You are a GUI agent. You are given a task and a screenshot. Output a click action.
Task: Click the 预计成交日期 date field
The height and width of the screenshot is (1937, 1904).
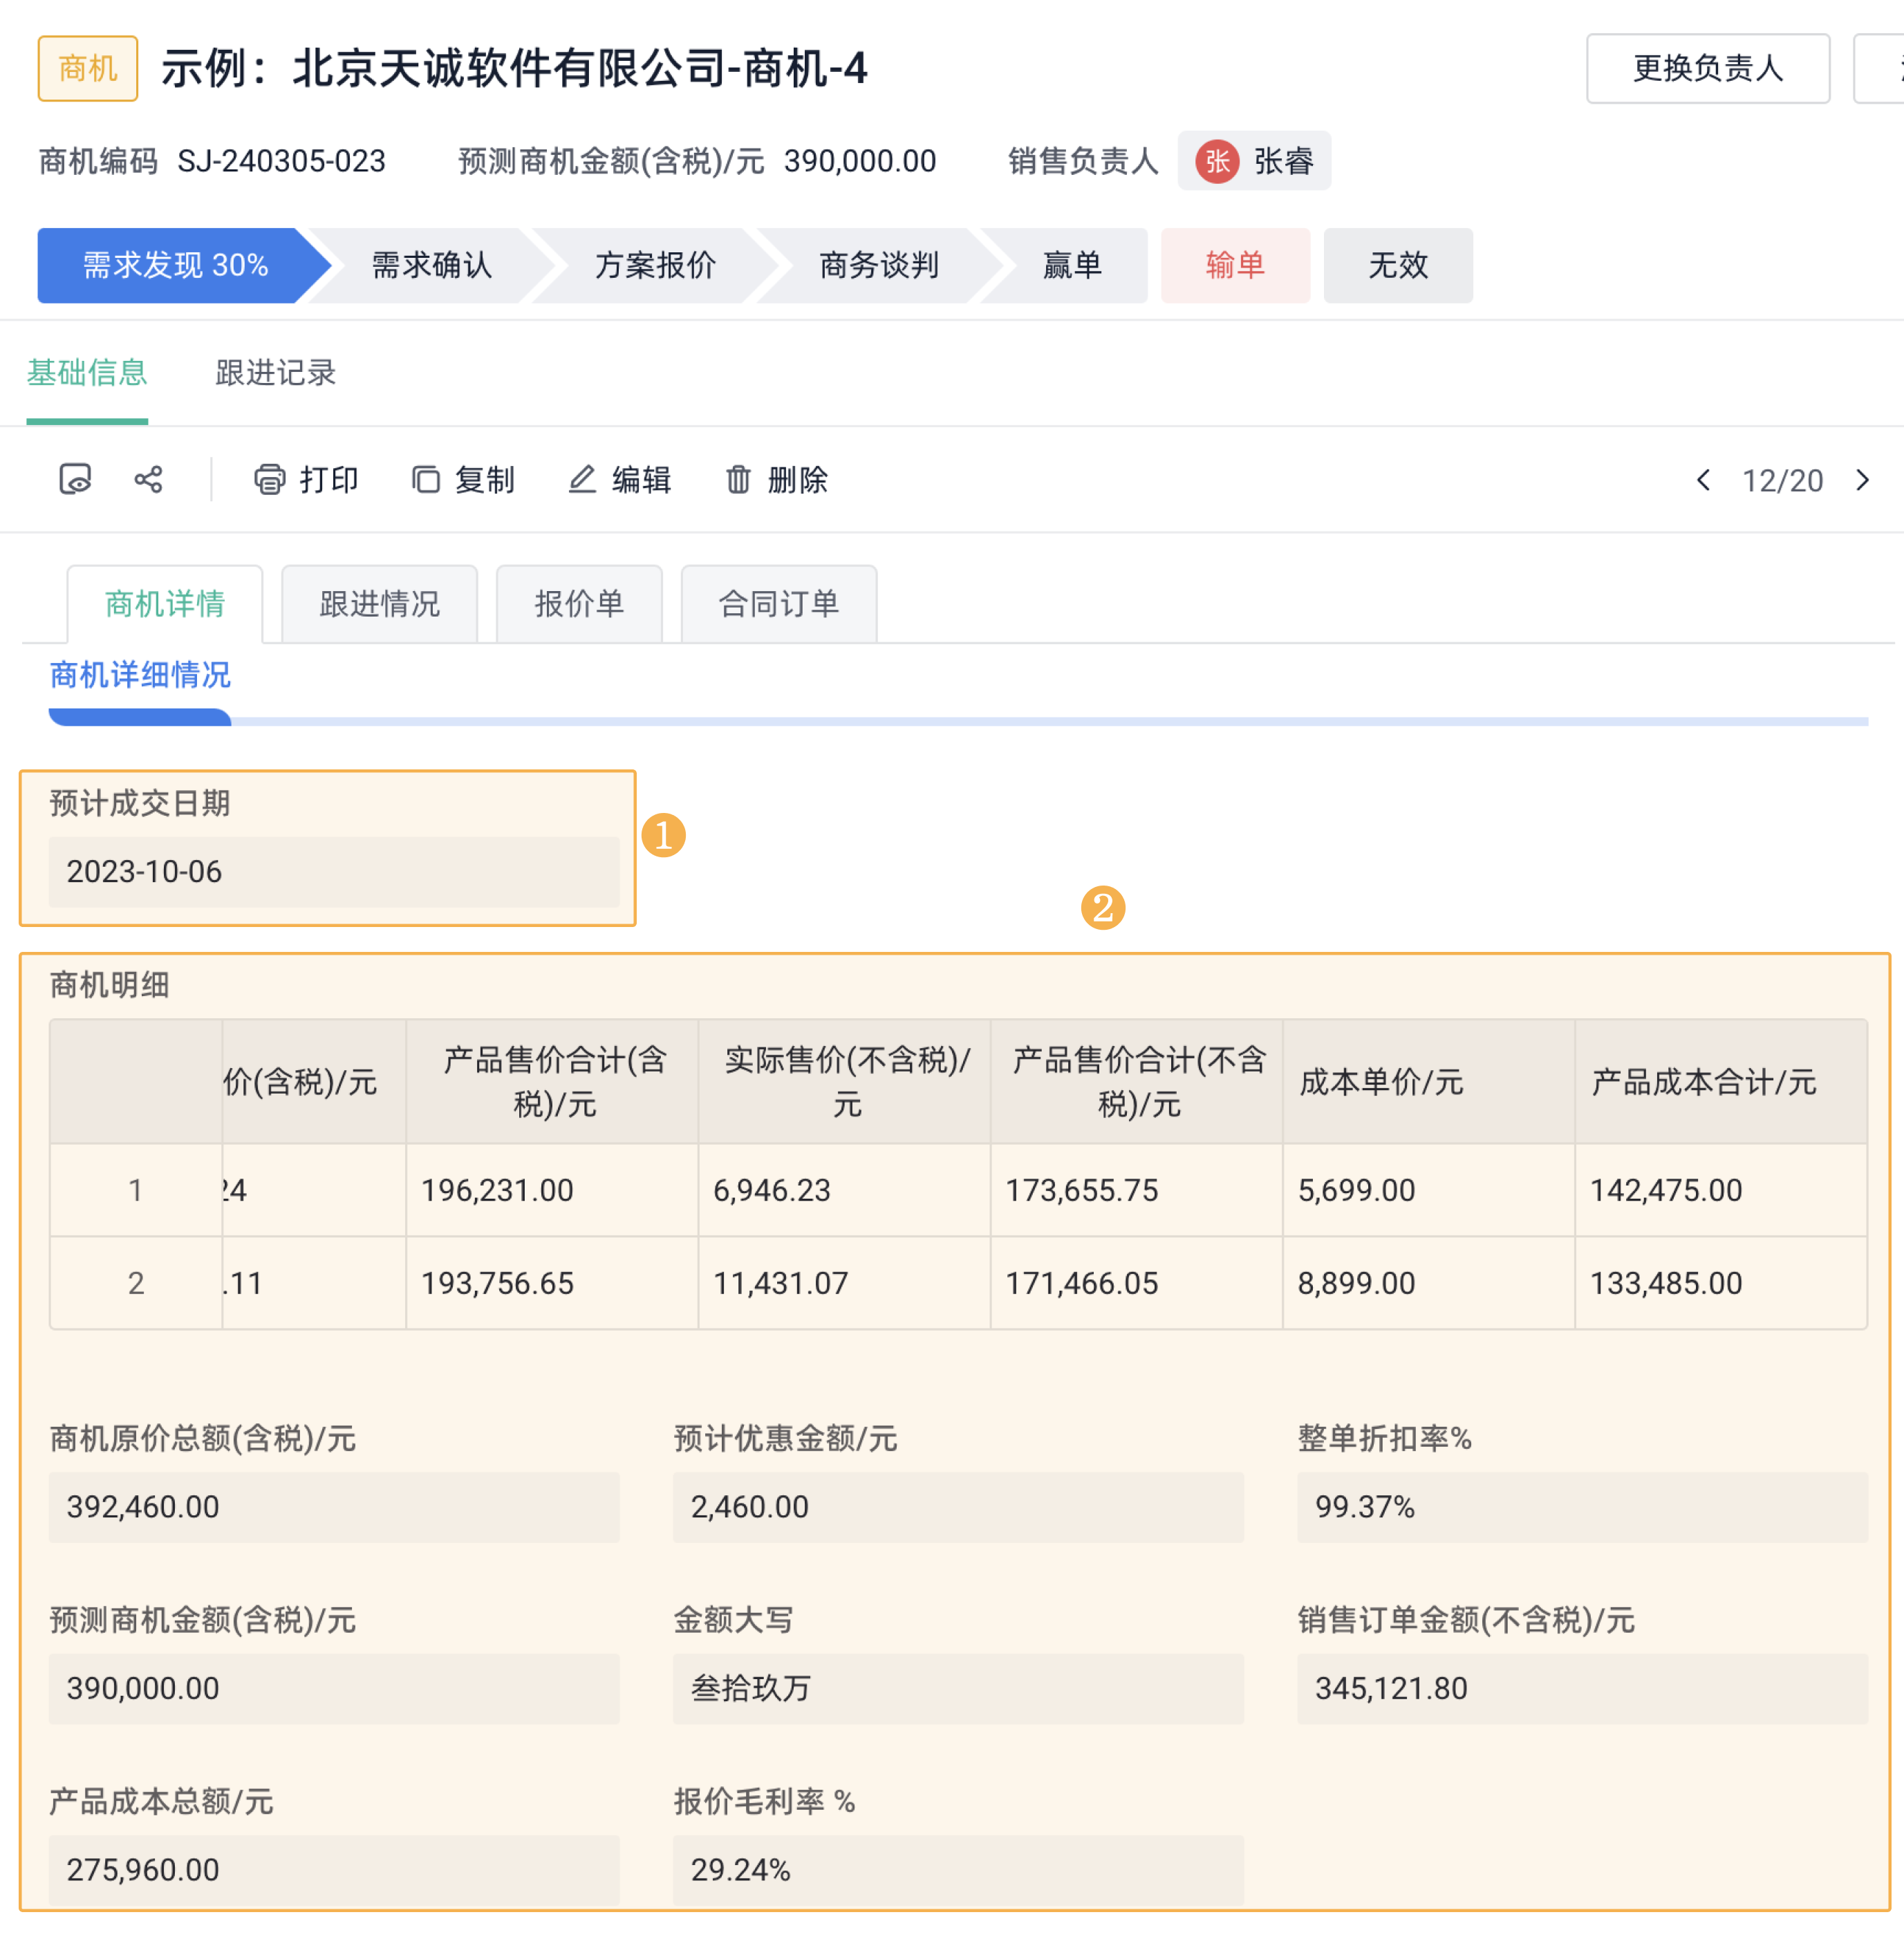pos(333,871)
